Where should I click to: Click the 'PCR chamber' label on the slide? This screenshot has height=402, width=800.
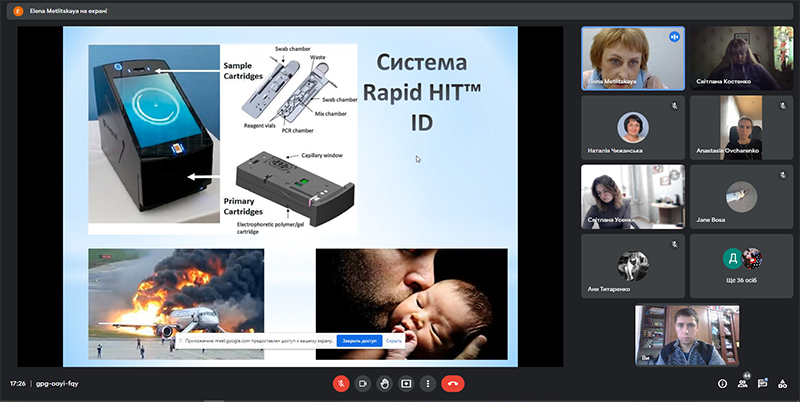point(296,131)
